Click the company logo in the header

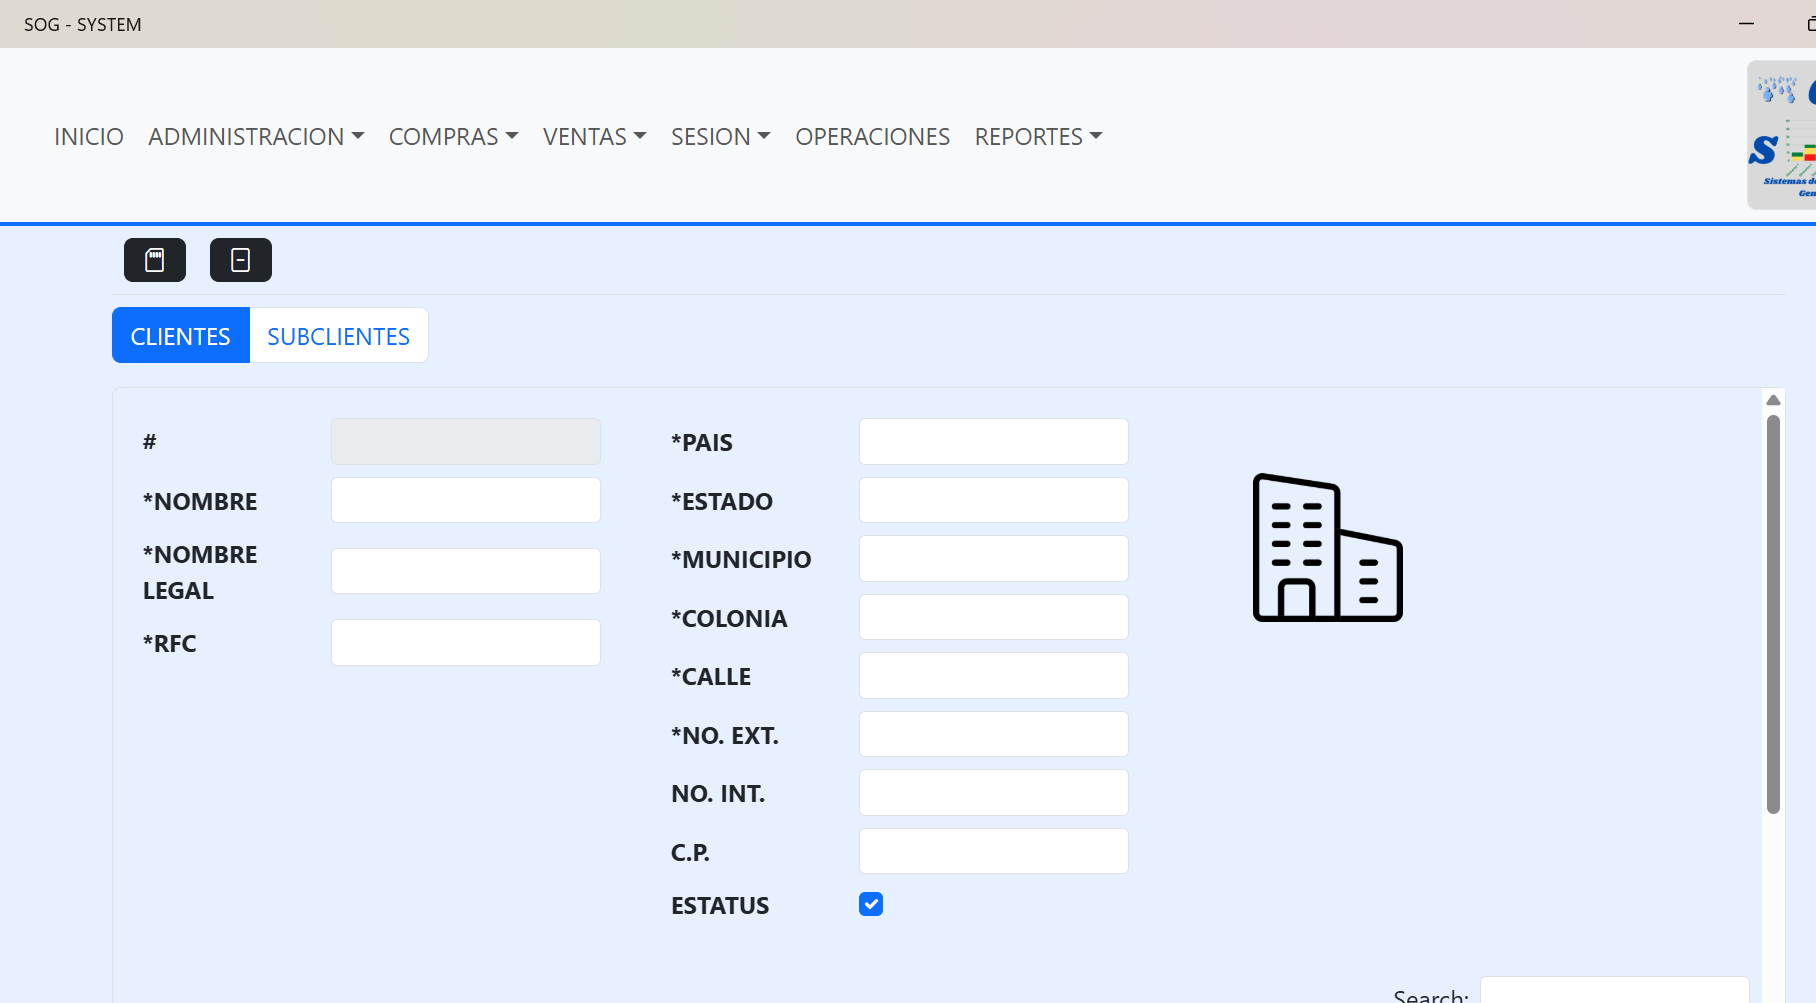click(1783, 135)
